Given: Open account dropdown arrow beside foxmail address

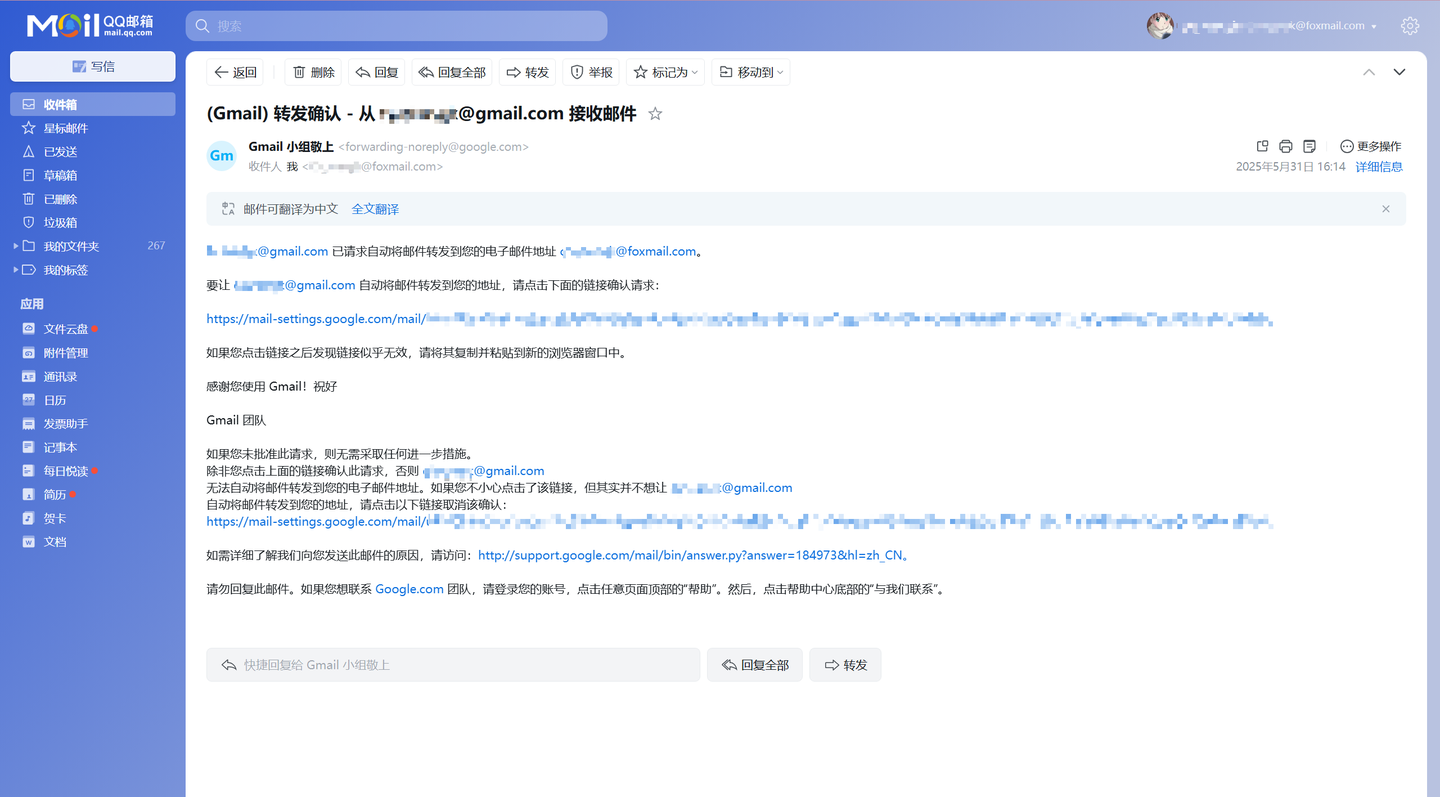Looking at the screenshot, I should [x=1374, y=27].
